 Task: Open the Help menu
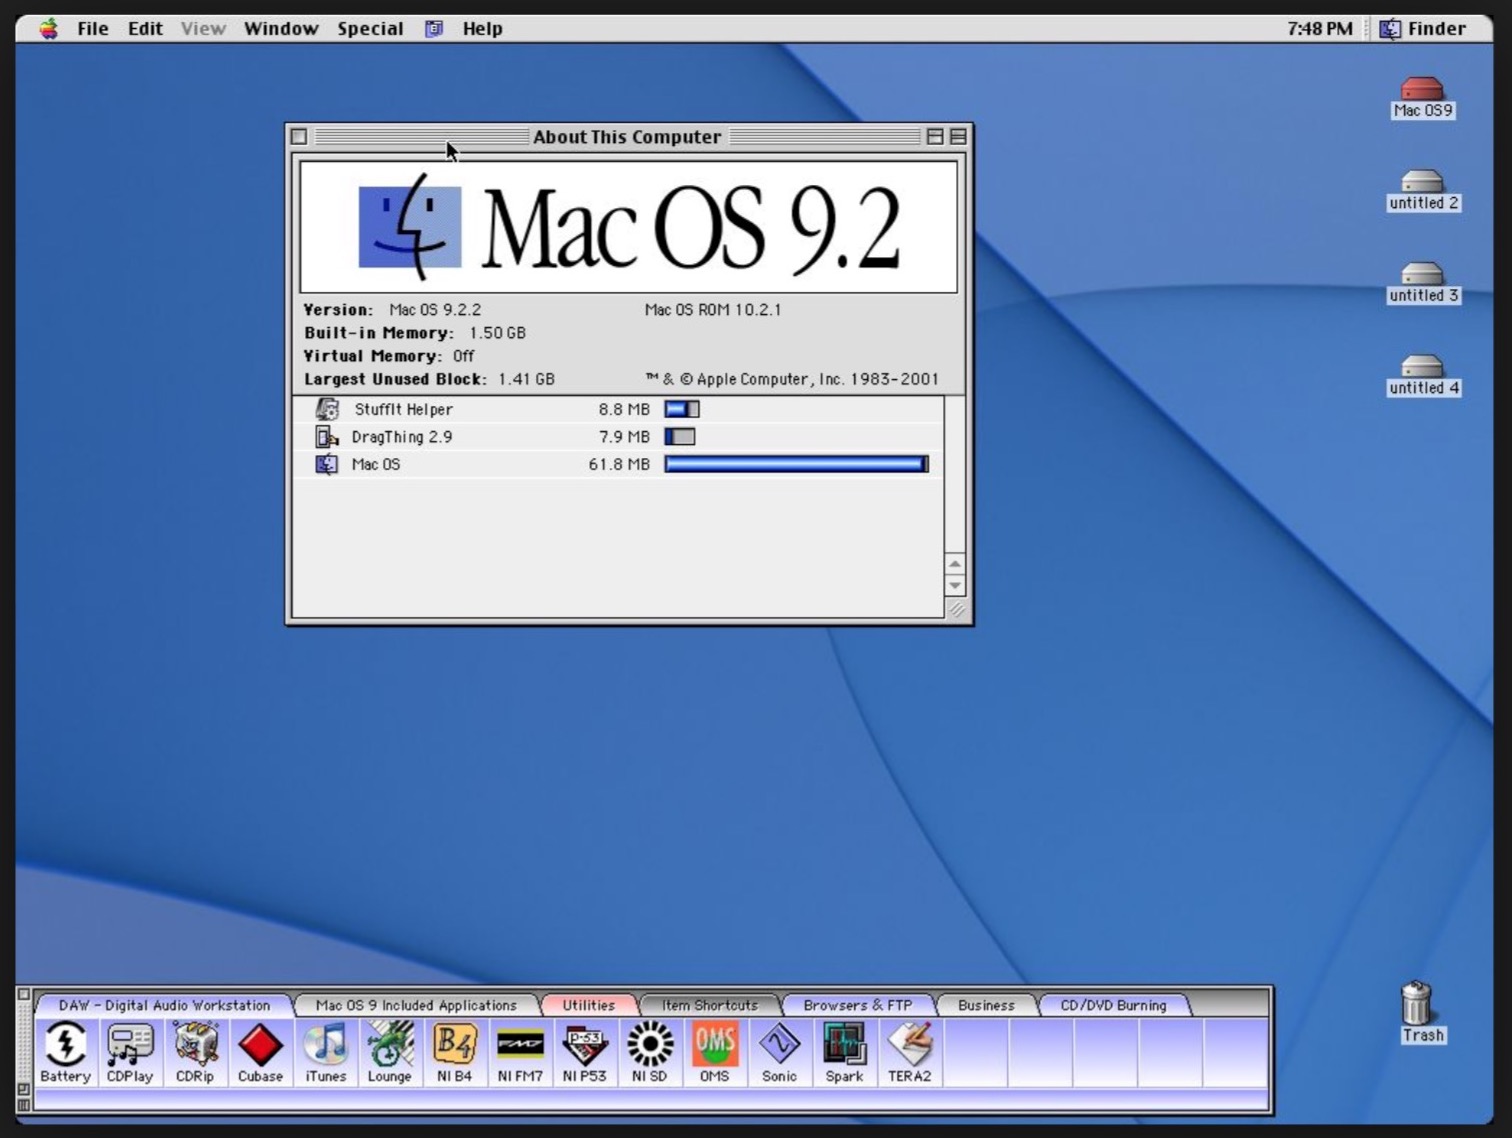coord(482,28)
